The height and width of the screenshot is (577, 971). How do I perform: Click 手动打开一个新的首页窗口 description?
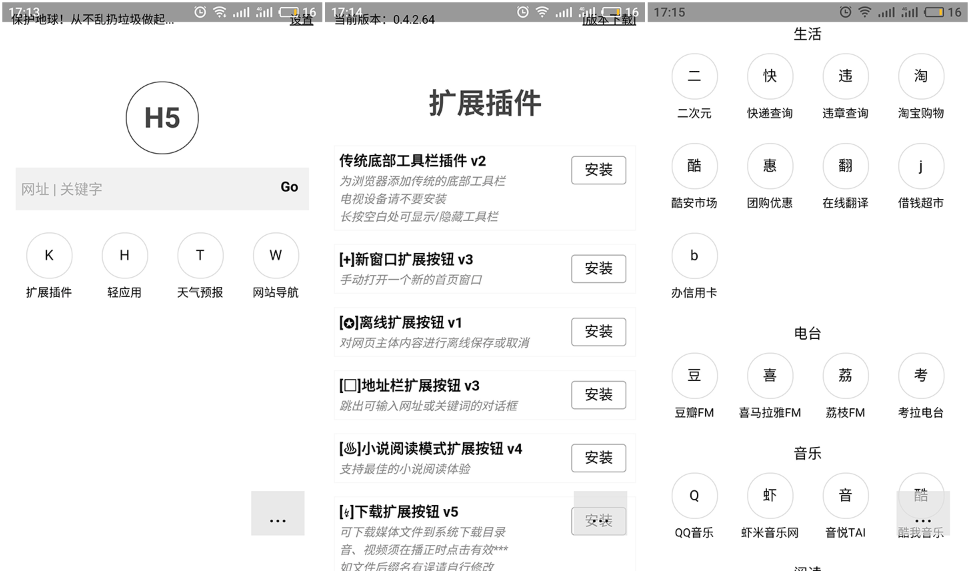(x=411, y=280)
